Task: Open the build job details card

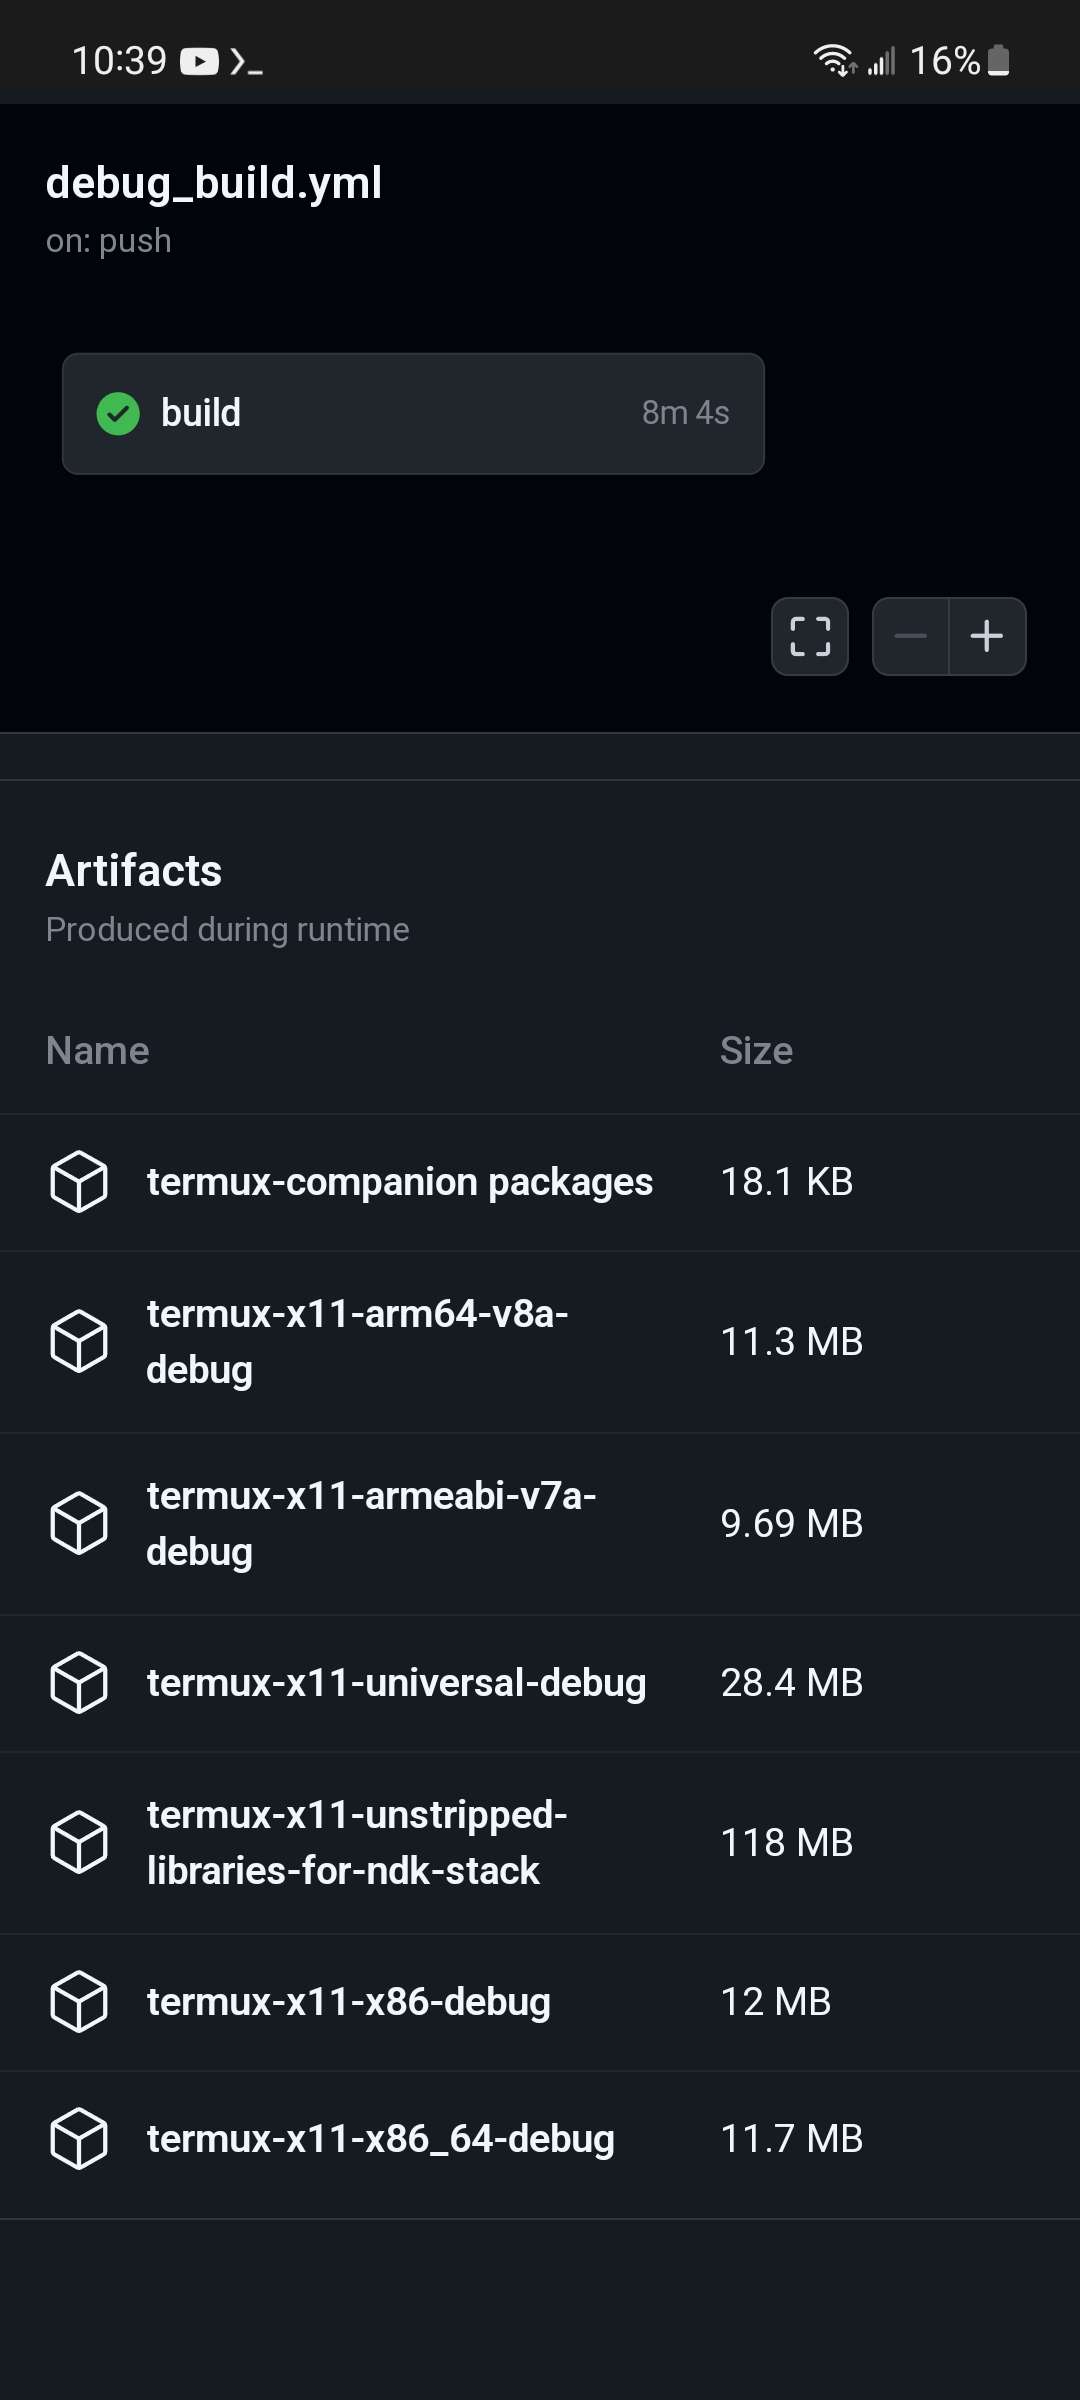Action: coord(413,412)
